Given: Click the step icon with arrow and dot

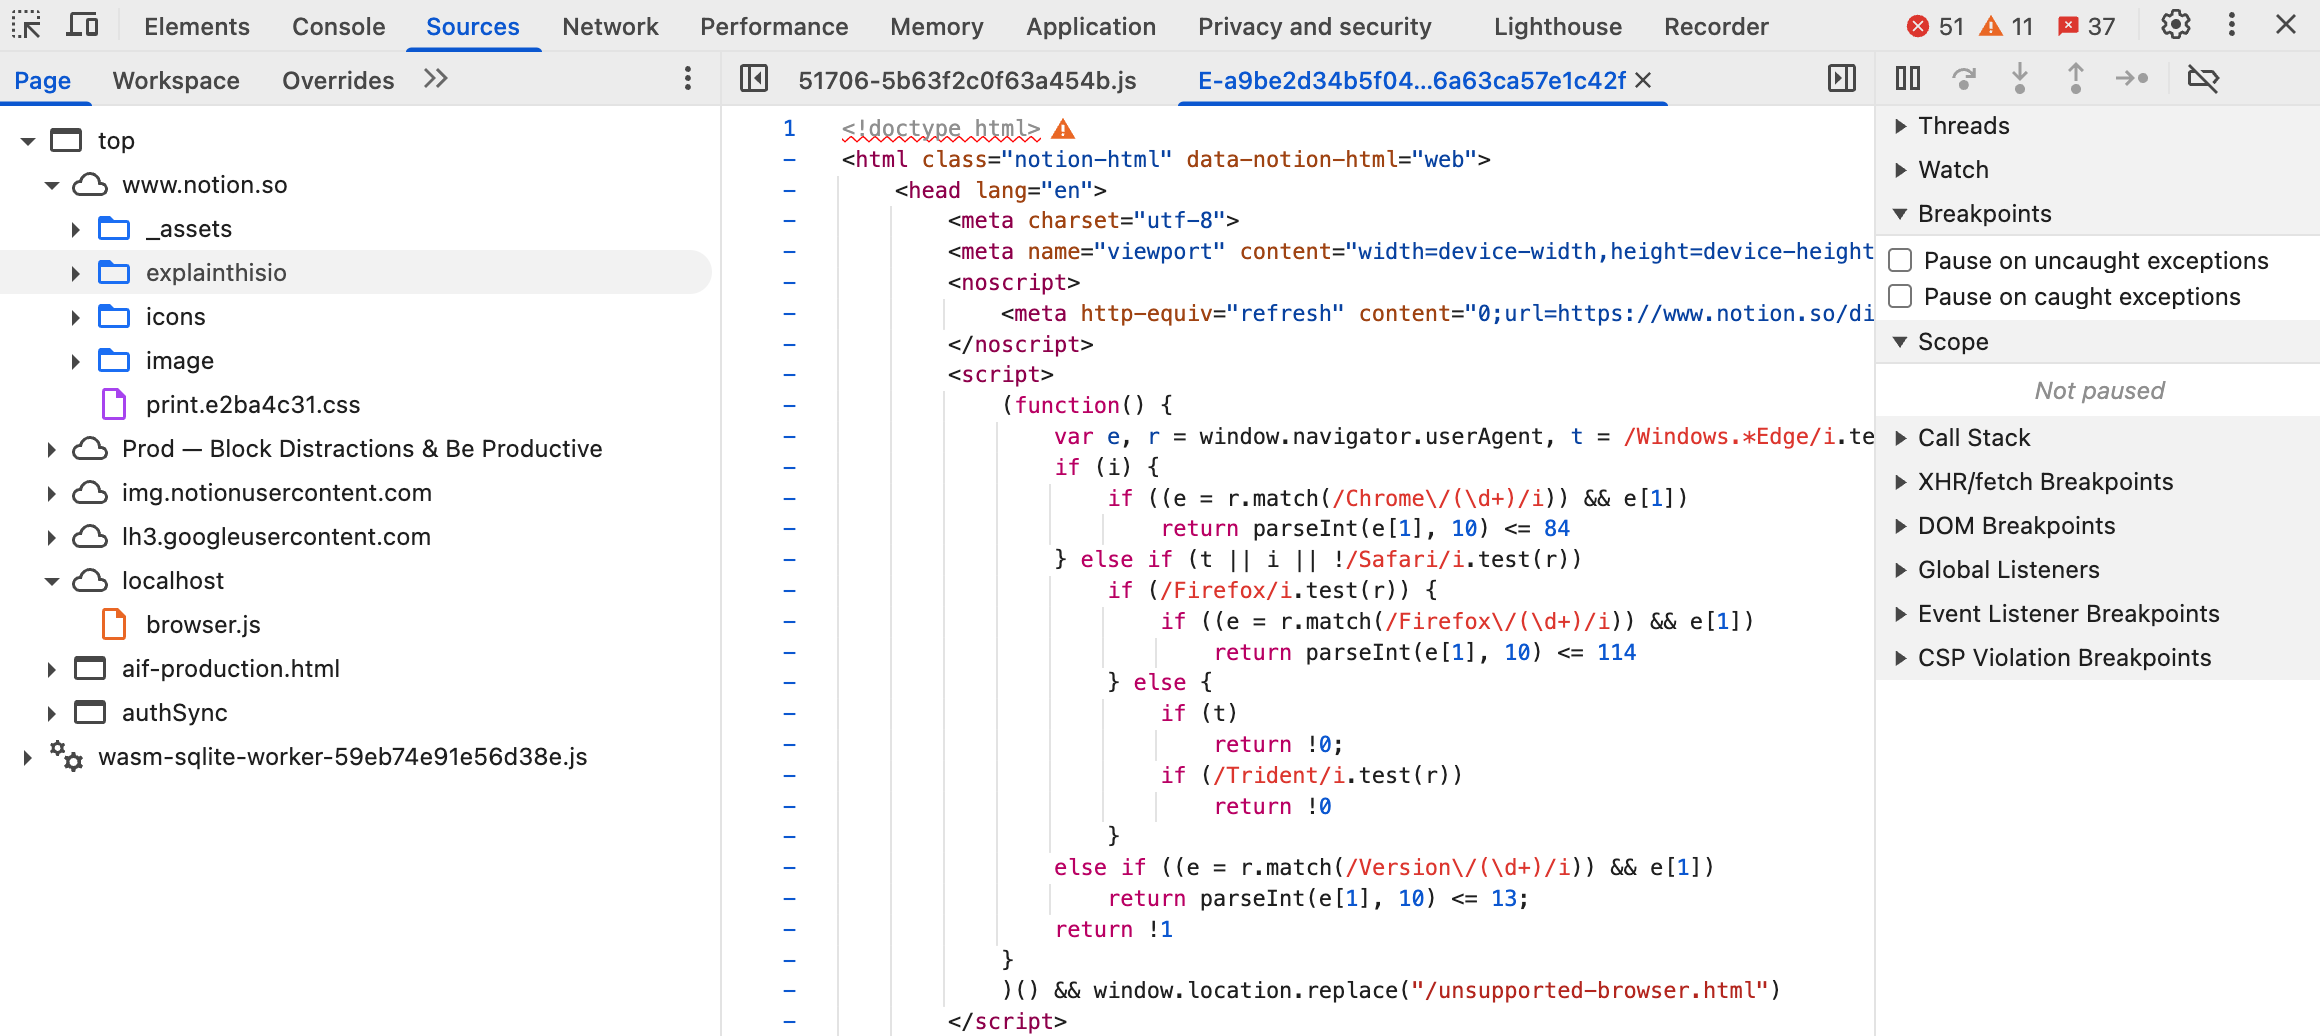Looking at the screenshot, I should click(2132, 78).
